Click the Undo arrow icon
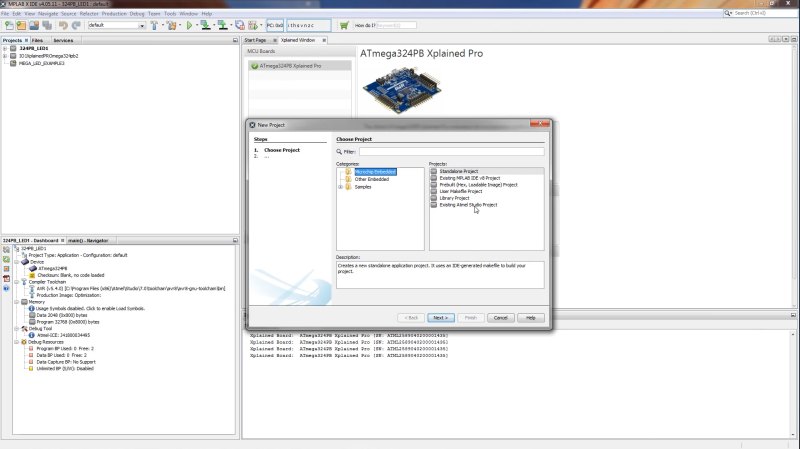800x449 pixels. point(63,25)
